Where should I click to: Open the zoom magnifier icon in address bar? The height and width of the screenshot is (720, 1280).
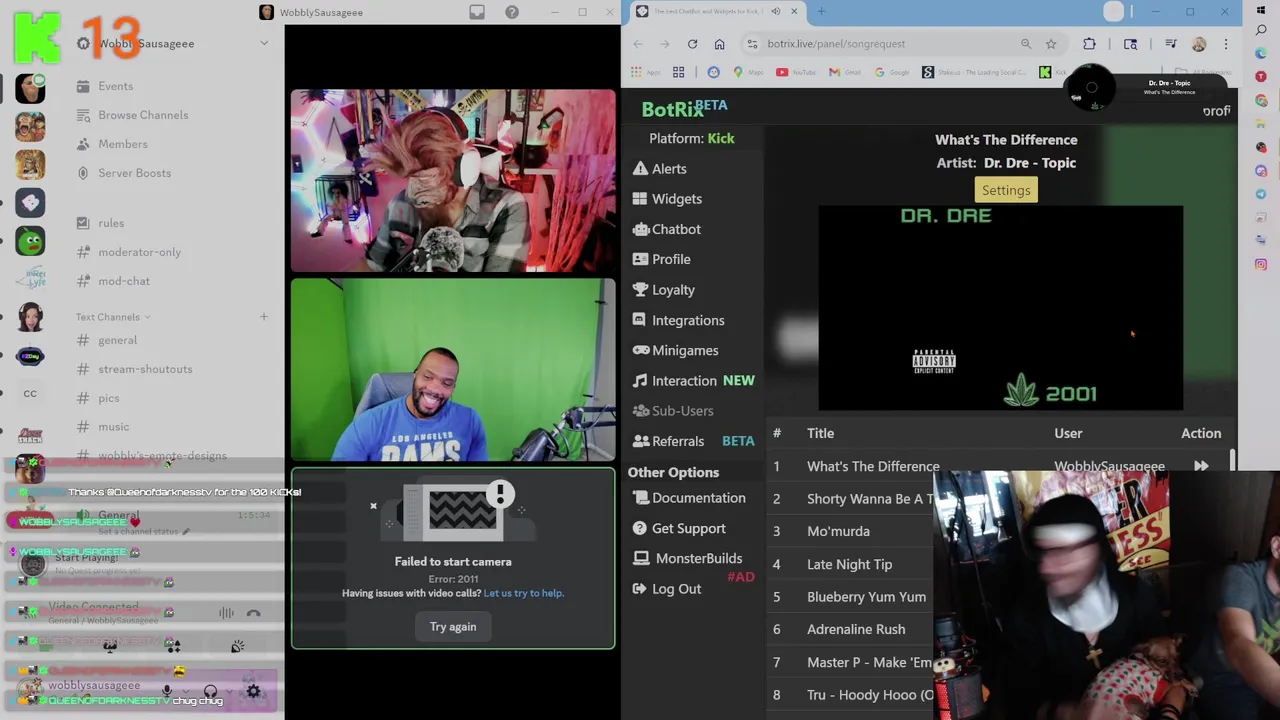click(1026, 44)
